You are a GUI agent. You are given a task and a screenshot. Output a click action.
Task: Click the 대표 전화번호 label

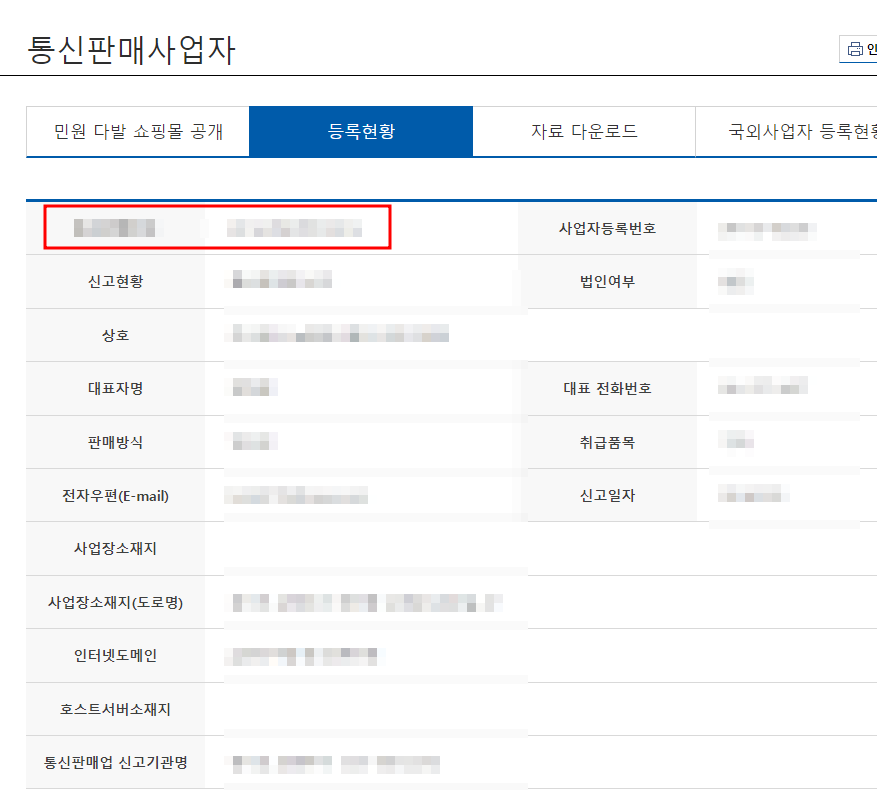(607, 388)
